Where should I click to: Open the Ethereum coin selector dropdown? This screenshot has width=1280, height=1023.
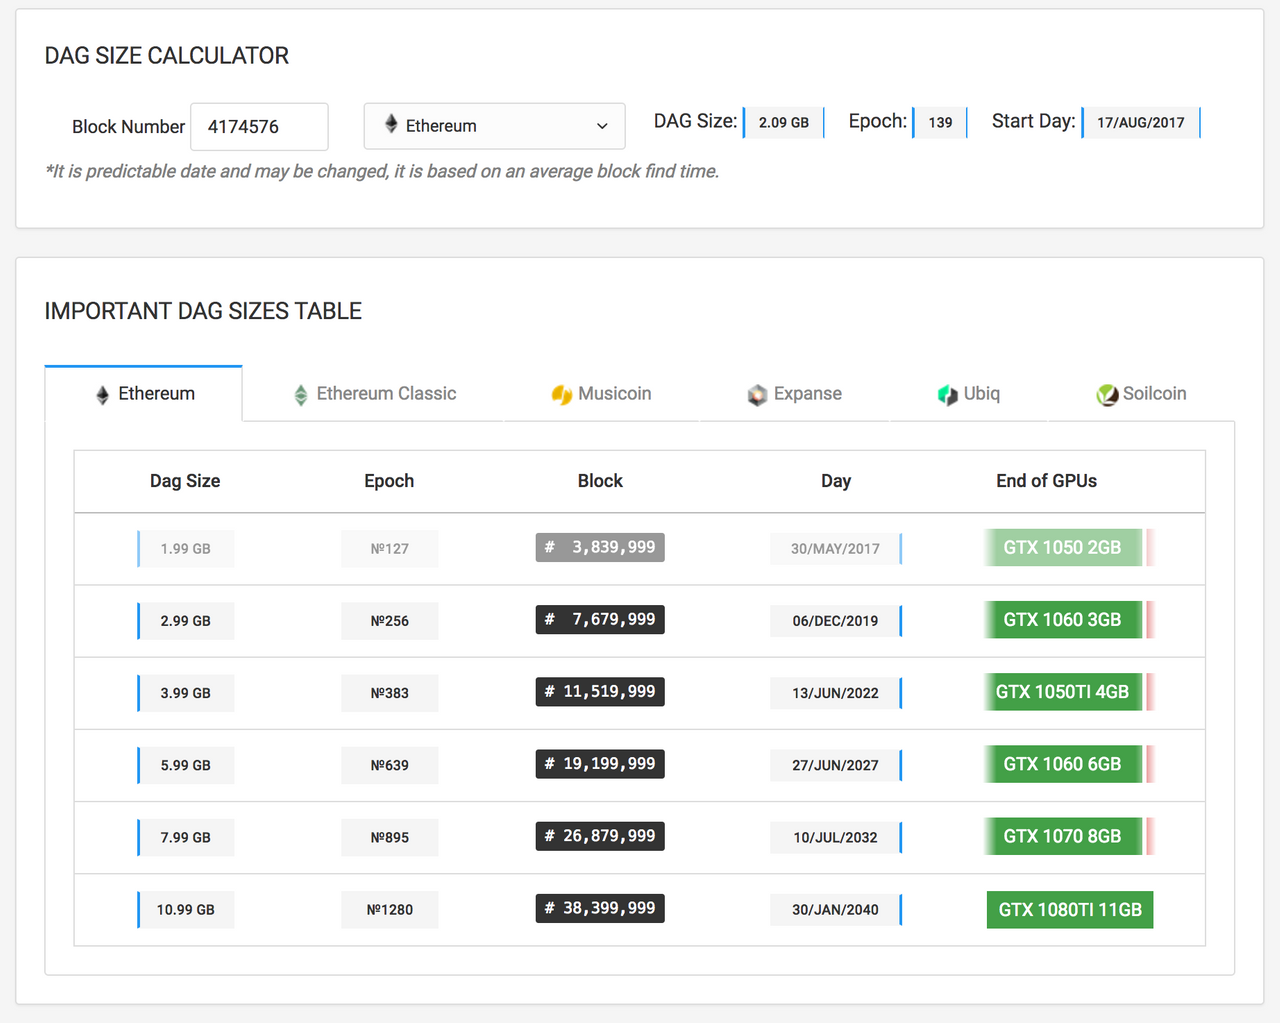(x=494, y=126)
